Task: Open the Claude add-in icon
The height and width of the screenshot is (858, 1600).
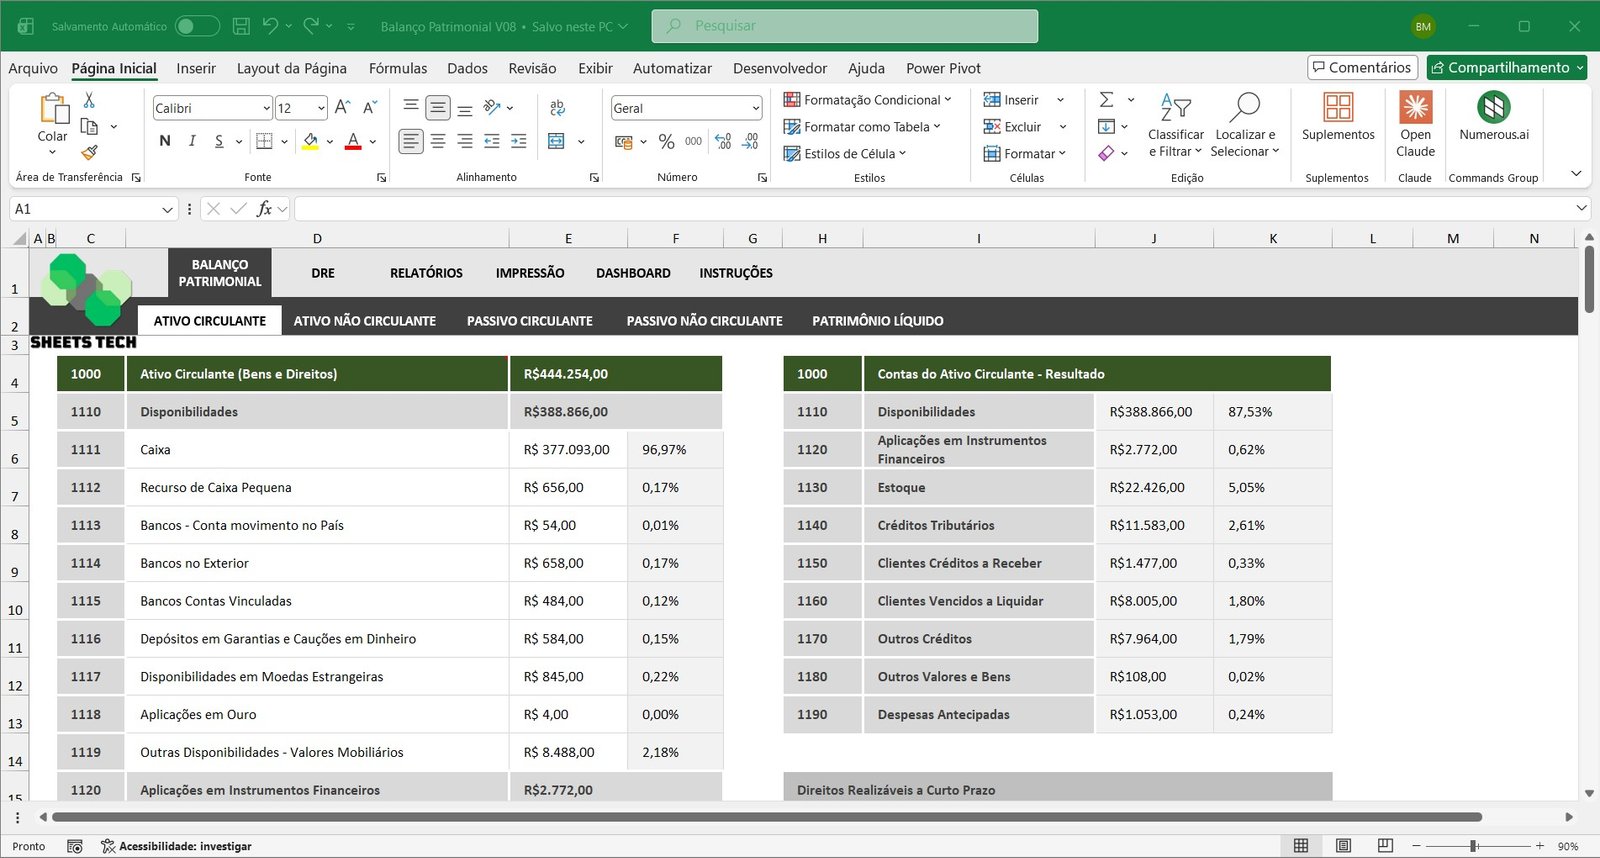Action: tap(1415, 107)
